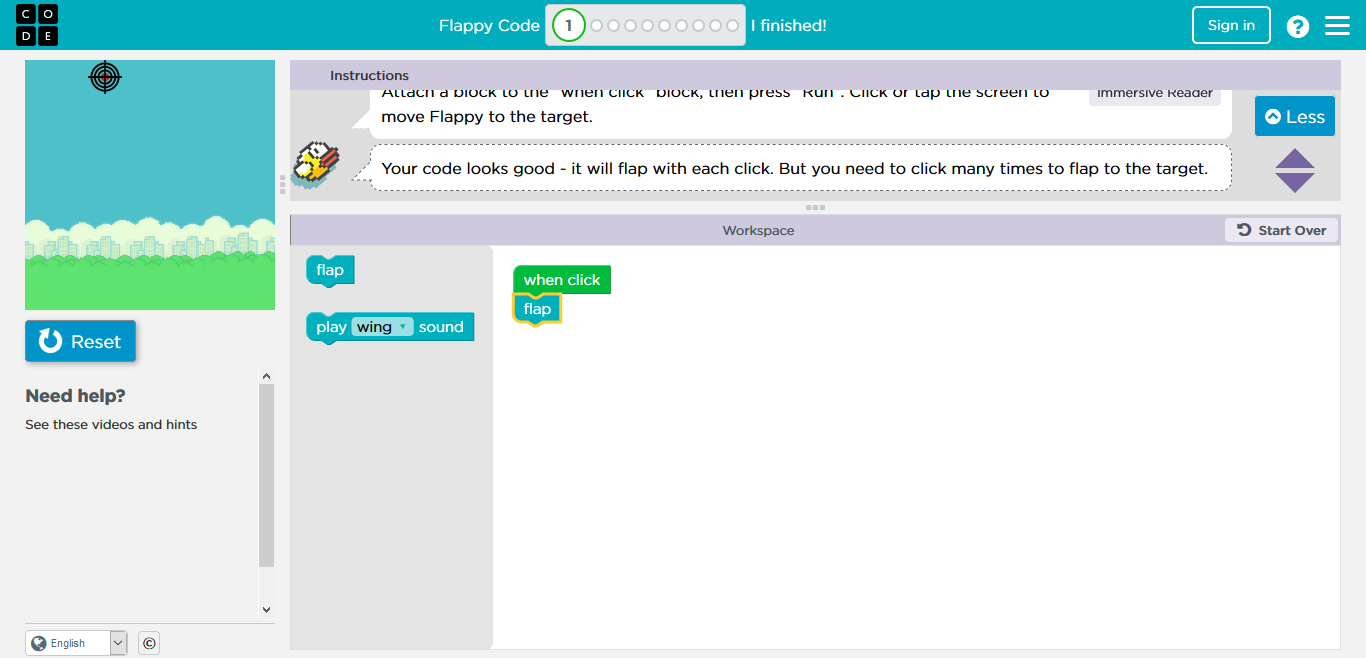Click Start Over in the workspace header
Screen dimensions: 1366x658
1281,230
